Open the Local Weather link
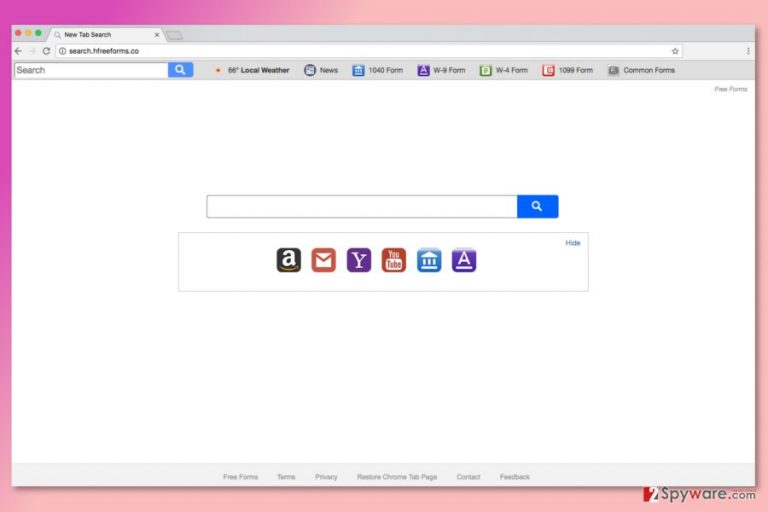This screenshot has height=512, width=768. click(259, 71)
